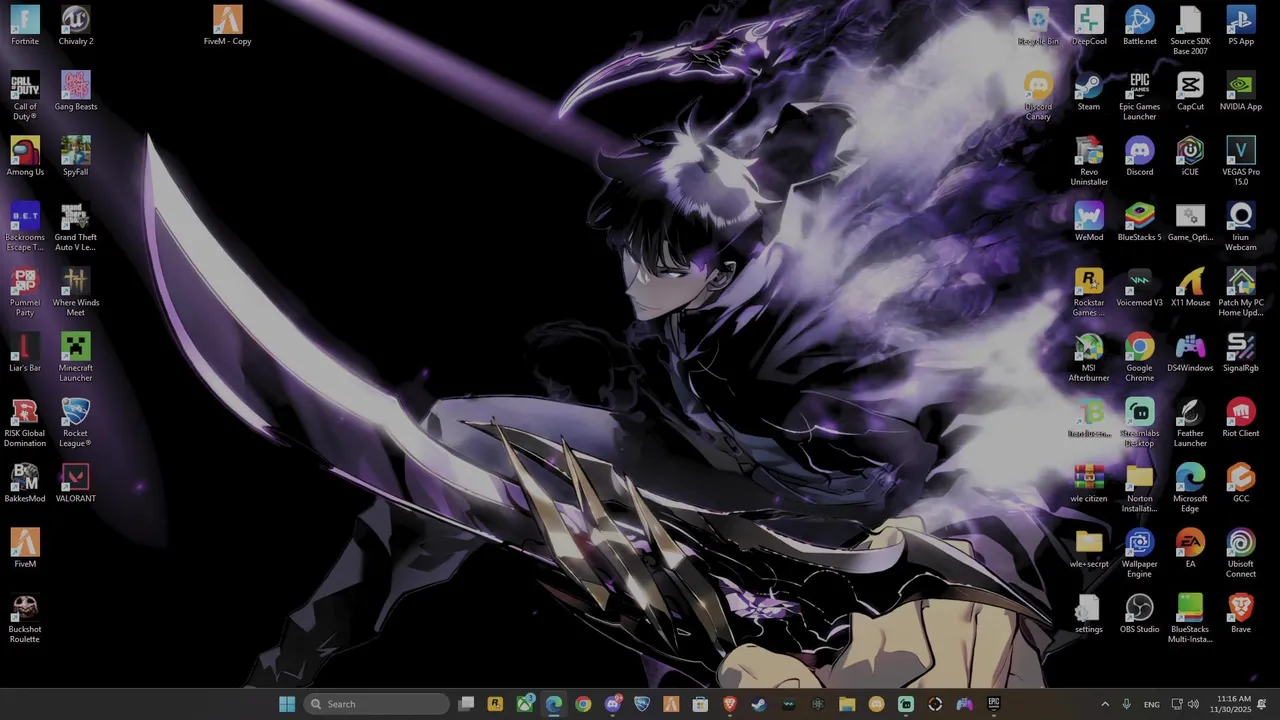1280x720 pixels.
Task: Select the OBS Studio shortcut
Action: 1140,614
